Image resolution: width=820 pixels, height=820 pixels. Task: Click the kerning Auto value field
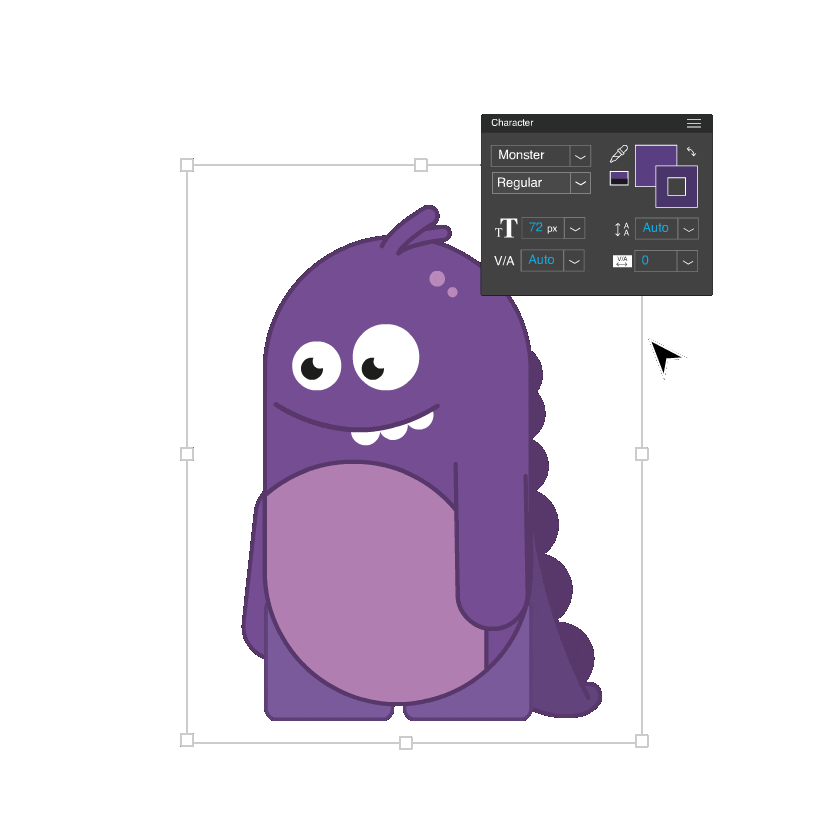pos(542,259)
